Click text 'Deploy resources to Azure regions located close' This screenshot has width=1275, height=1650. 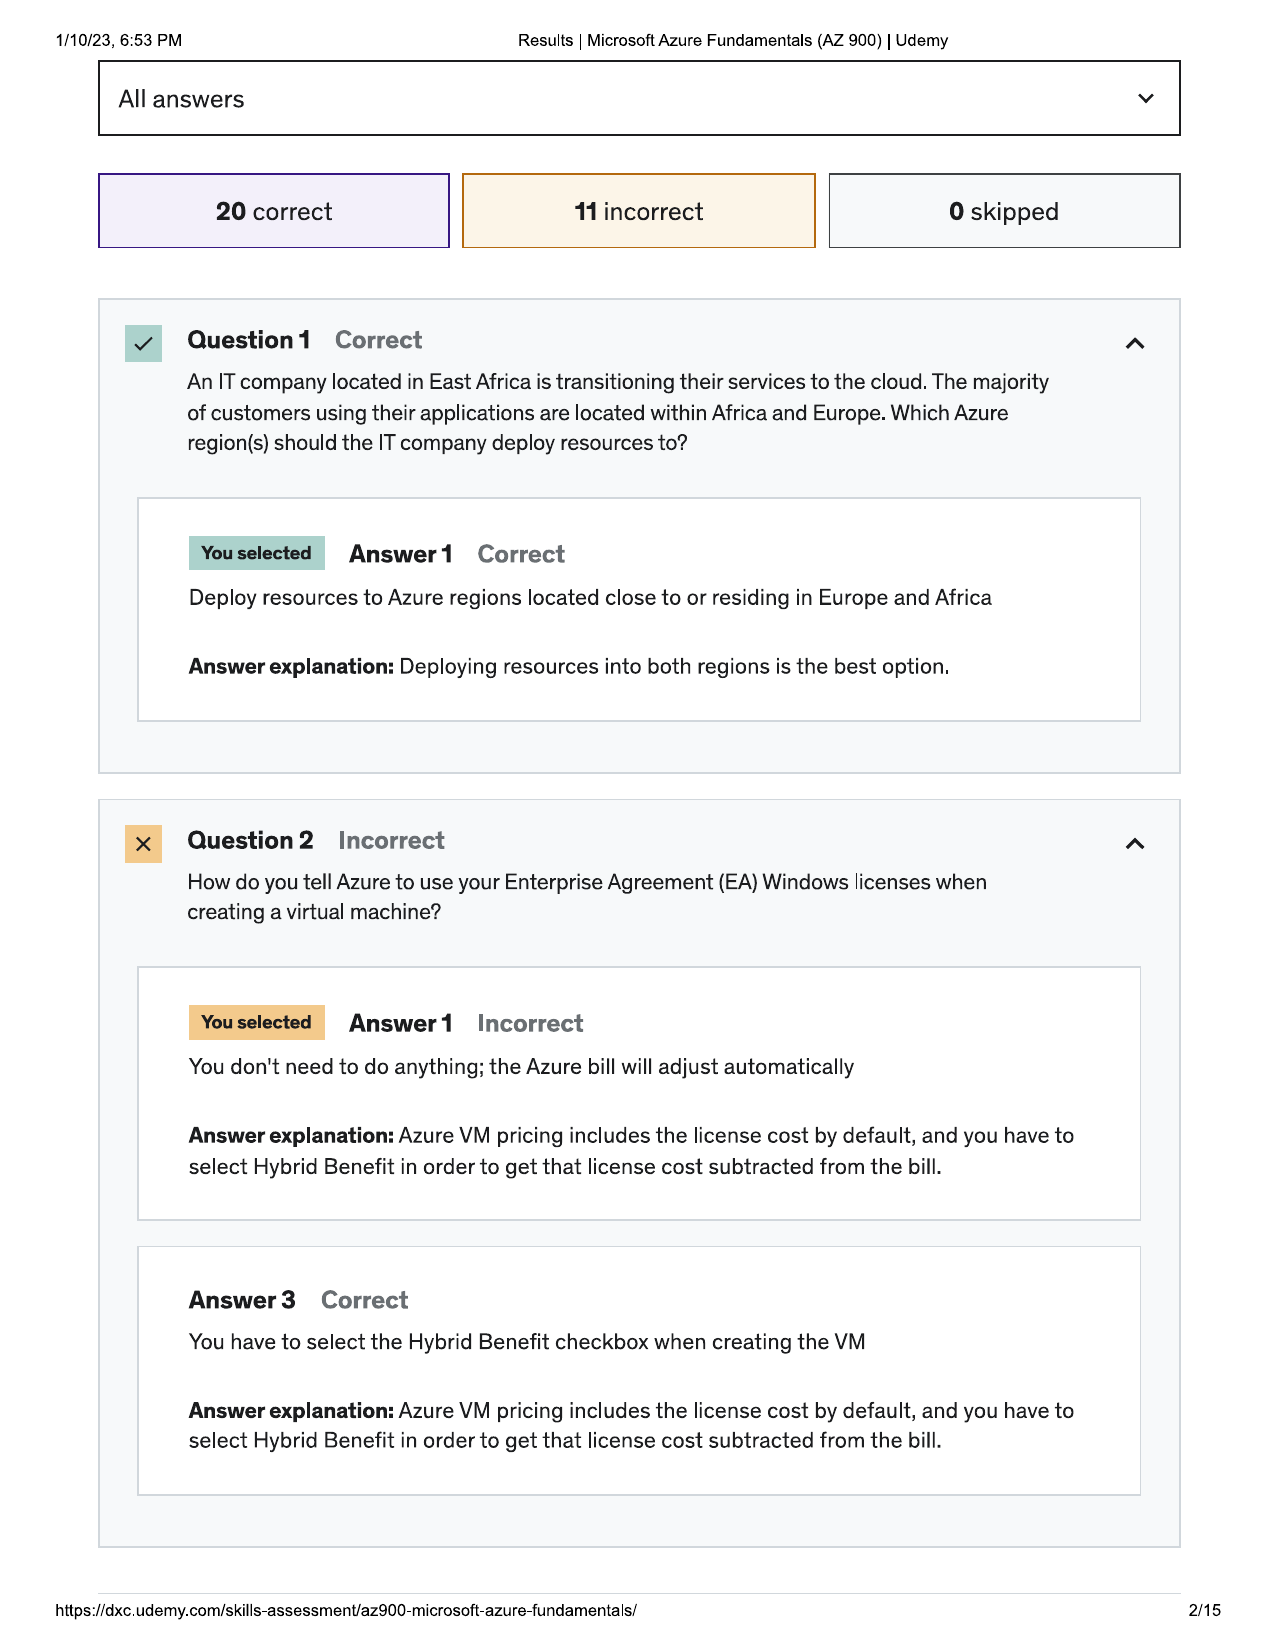tap(590, 597)
